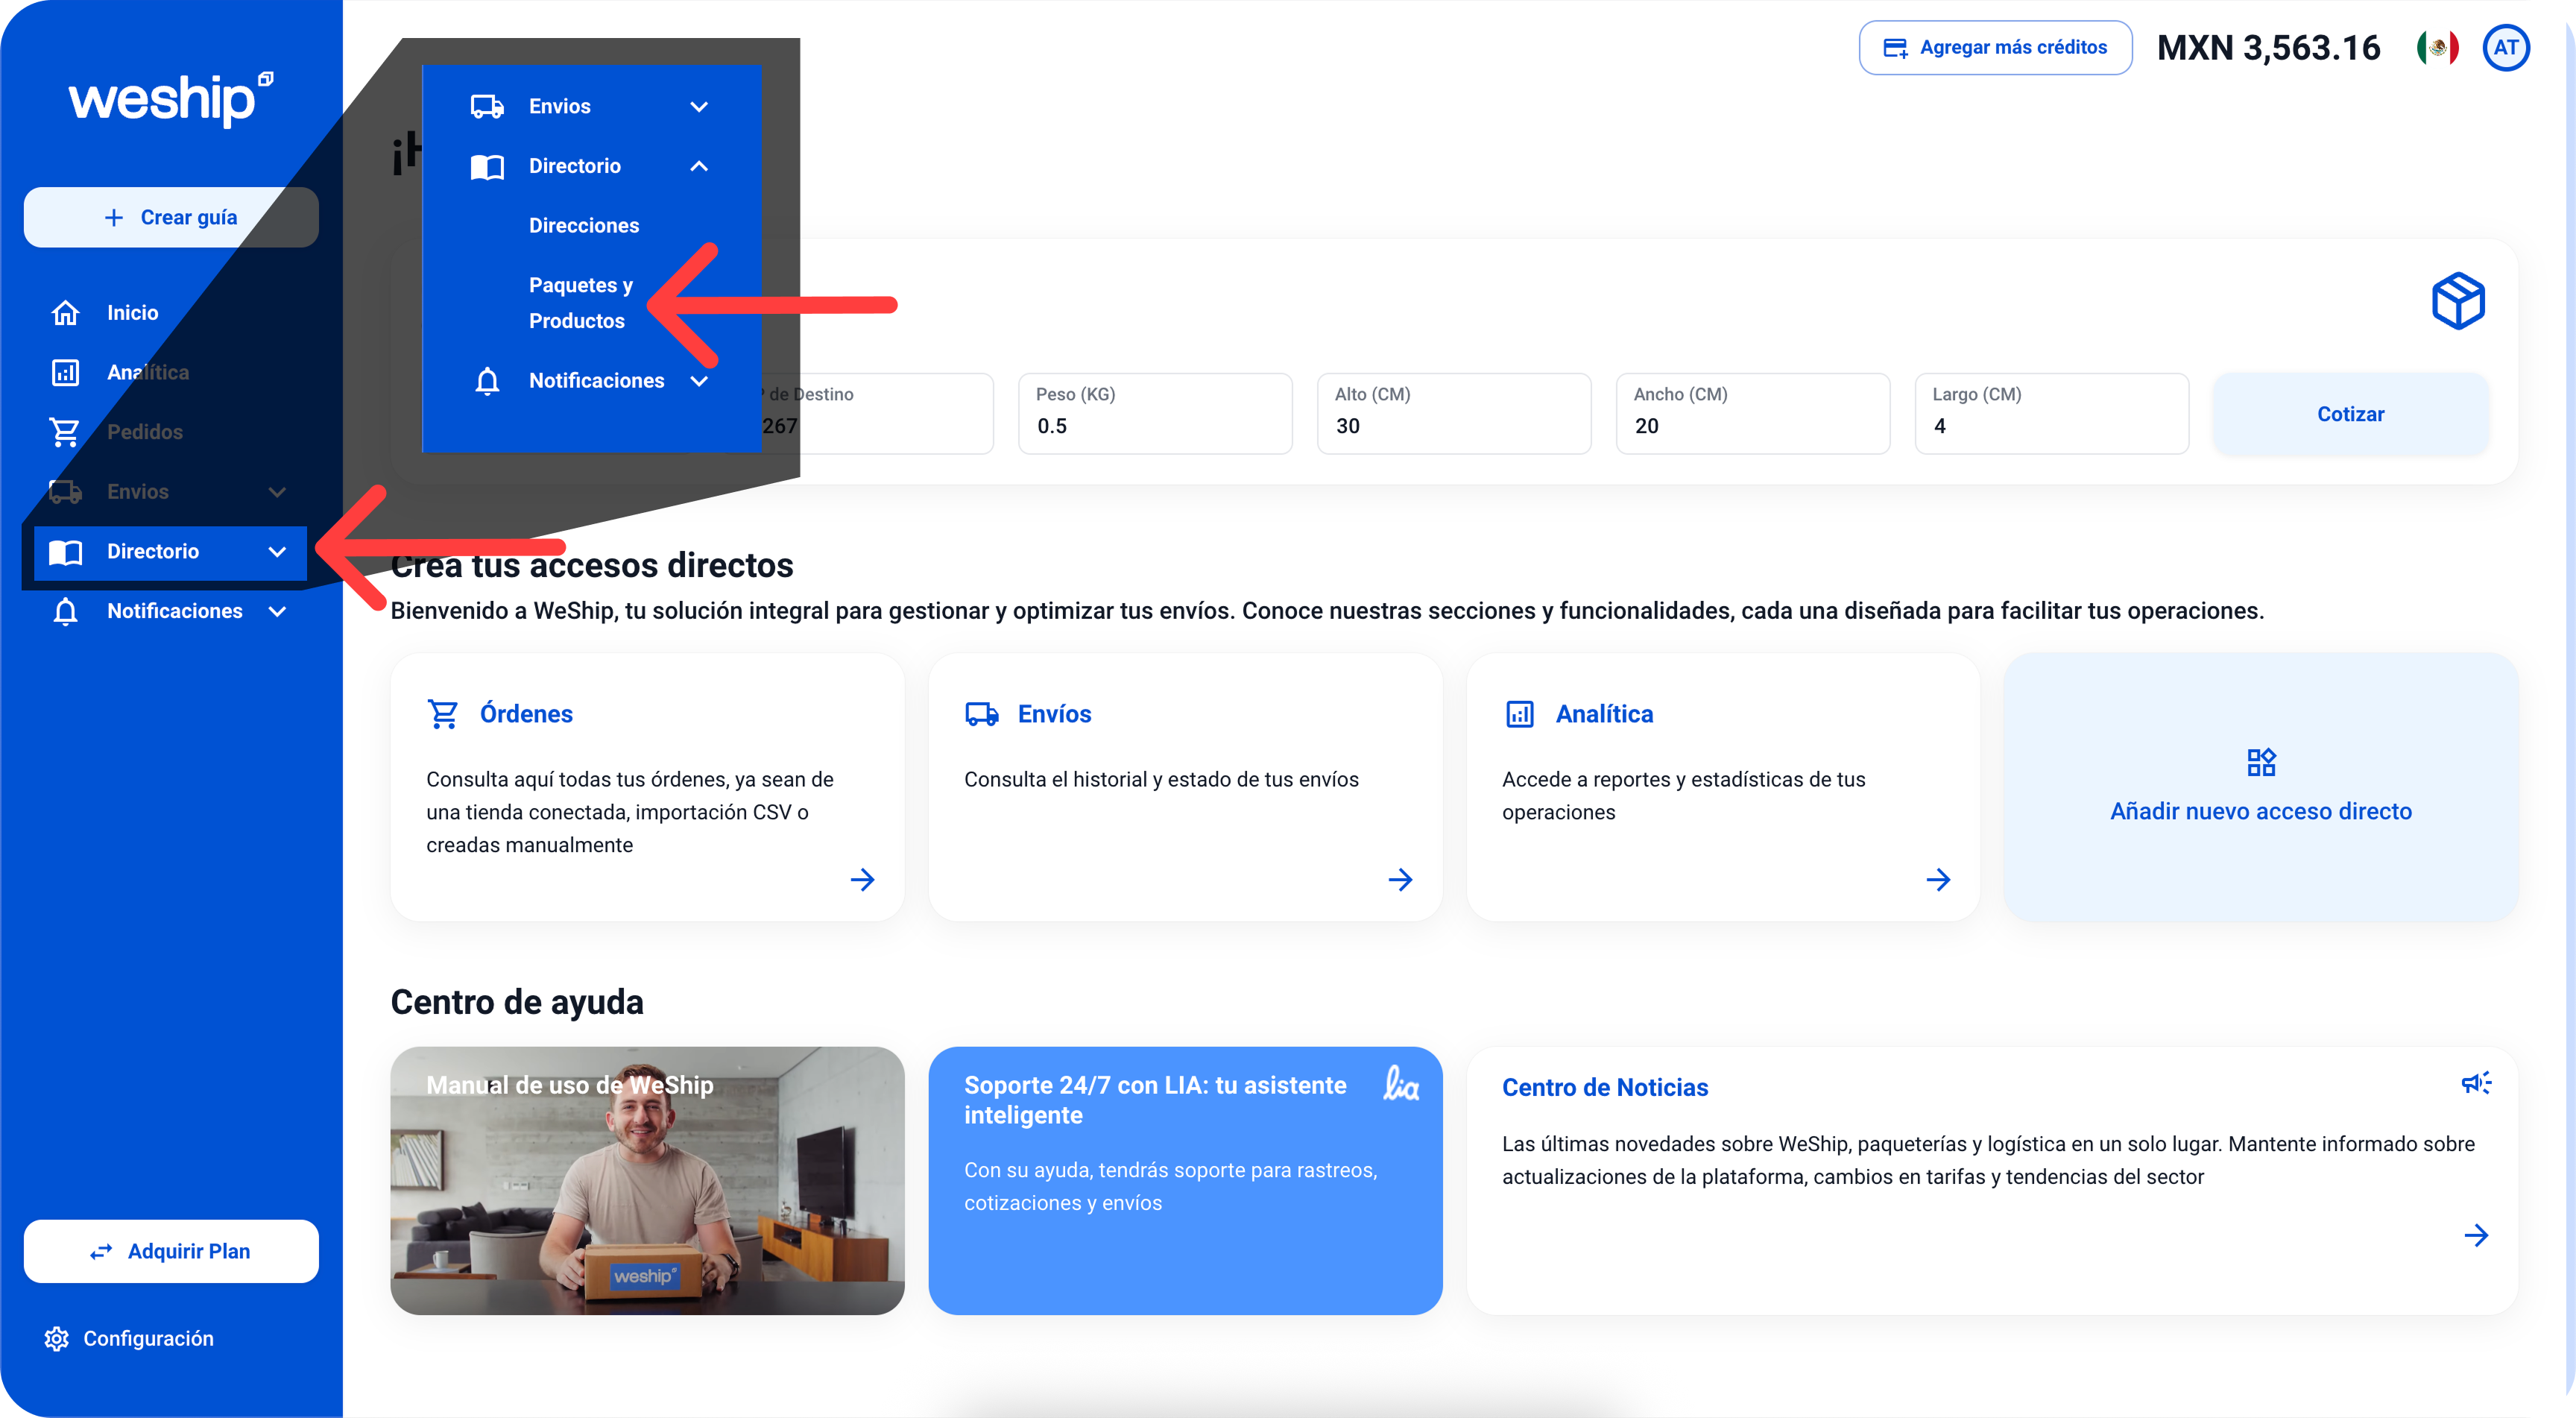2576x1418 pixels.
Task: Open Configuración gear icon
Action: pos(56,1339)
